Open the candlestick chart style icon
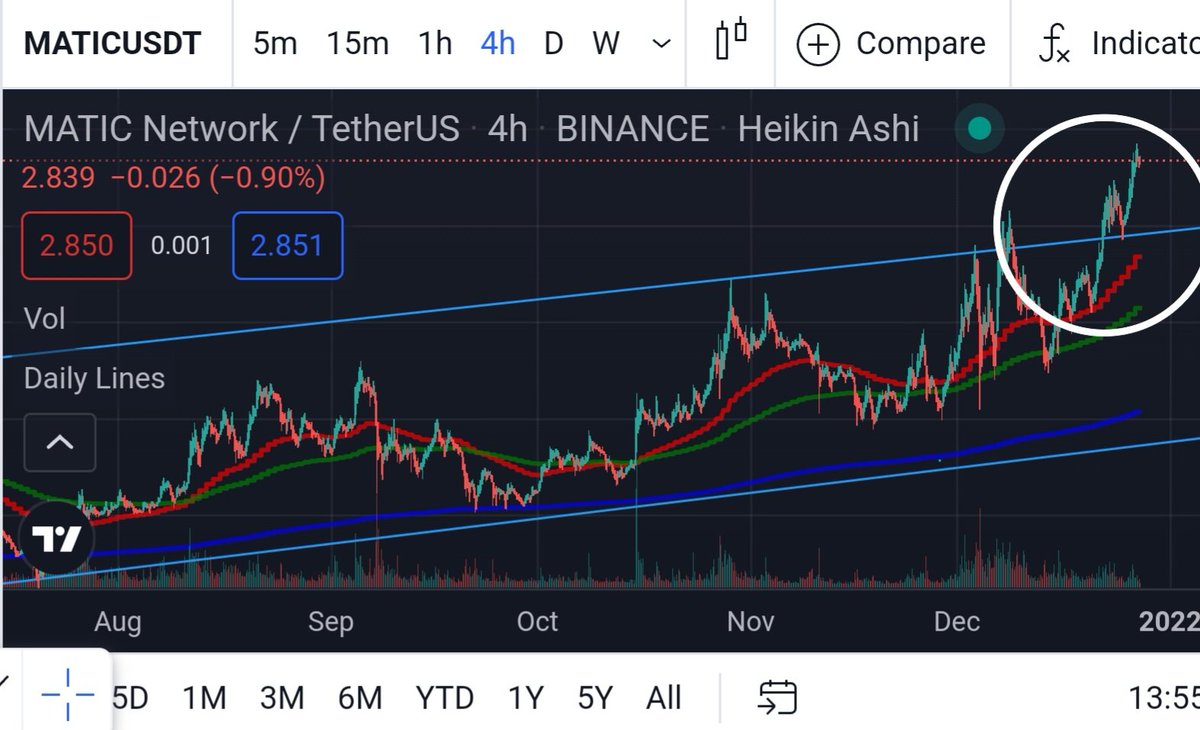Screen dimensions: 1200x730 click(732, 41)
